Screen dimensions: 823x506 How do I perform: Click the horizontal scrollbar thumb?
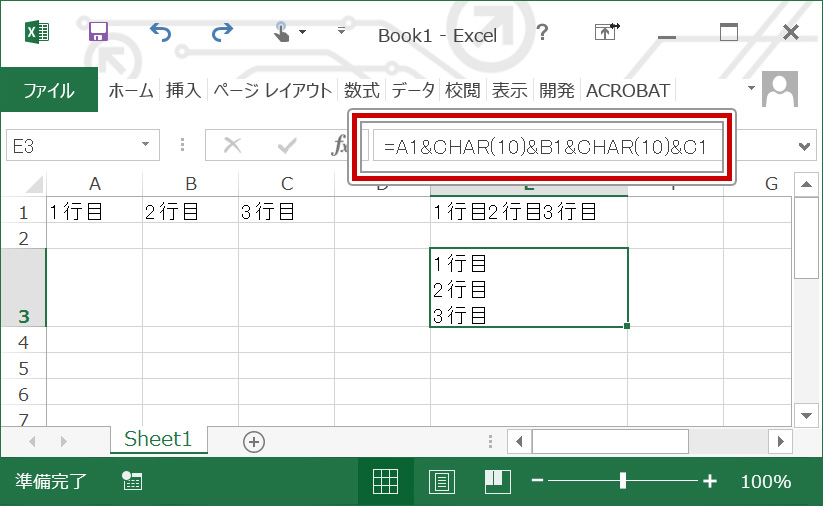[x=610, y=441]
